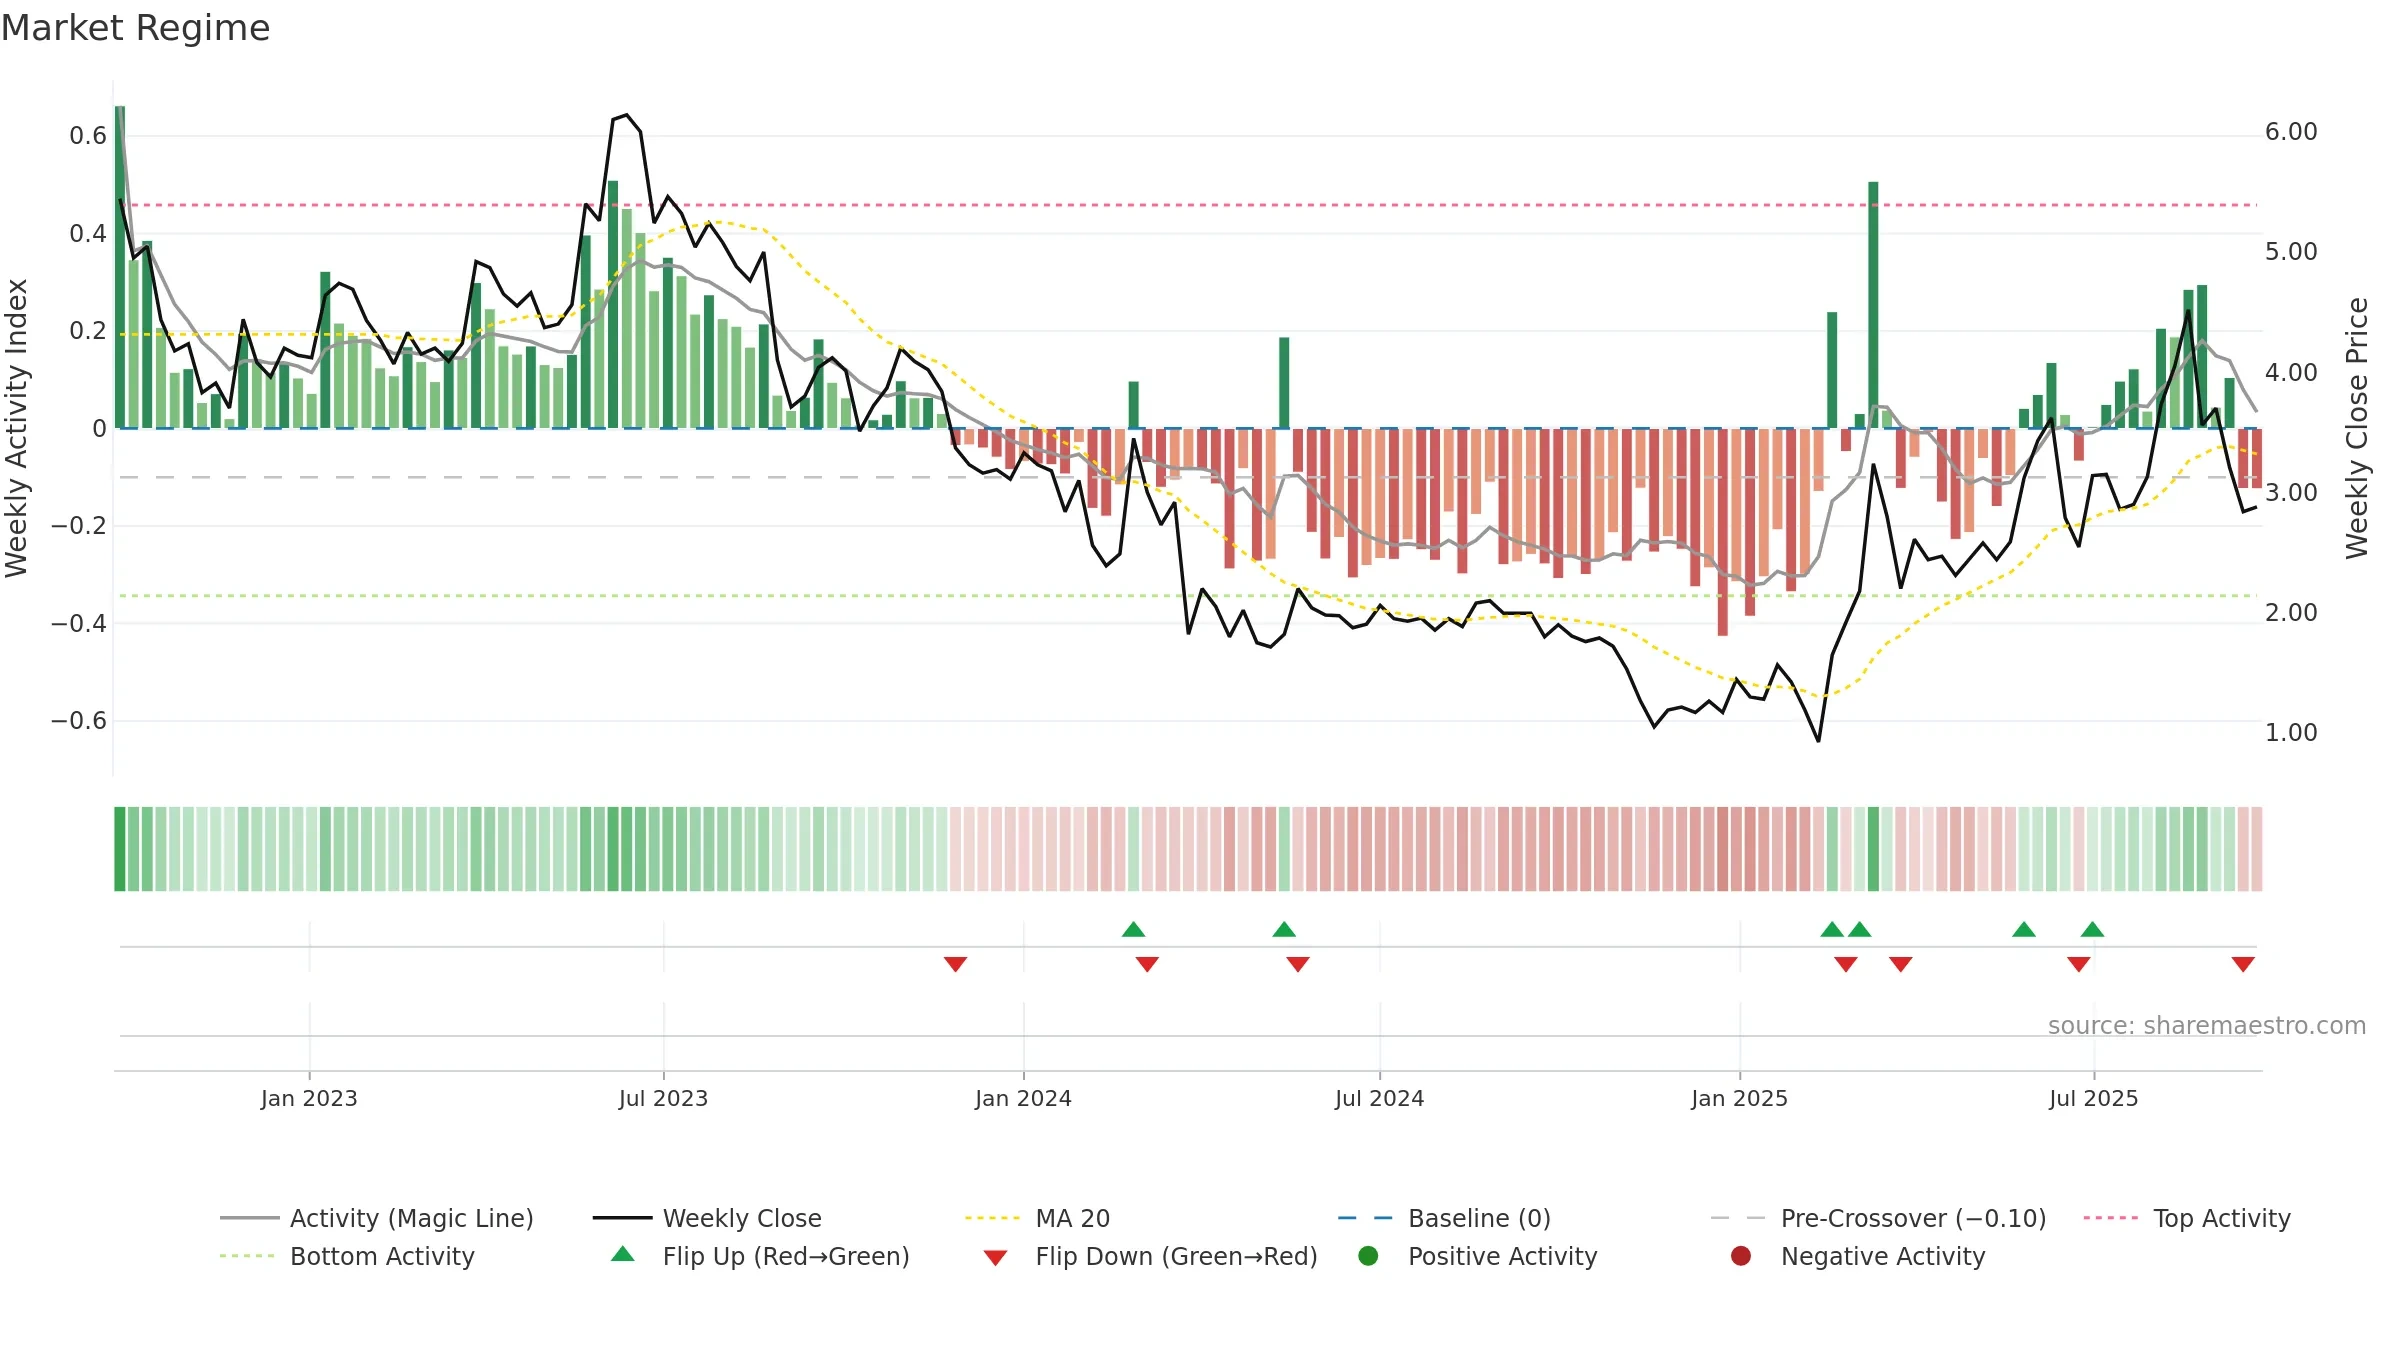This screenshot has height=1350, width=2400.
Task: Toggle the Activity (Magic Line) legend entry
Action: [377, 1218]
